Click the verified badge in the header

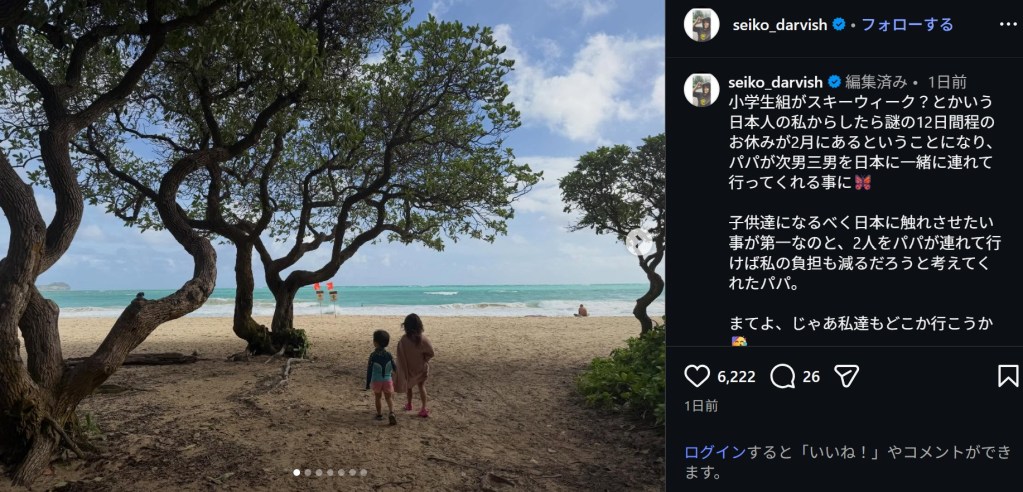point(839,25)
